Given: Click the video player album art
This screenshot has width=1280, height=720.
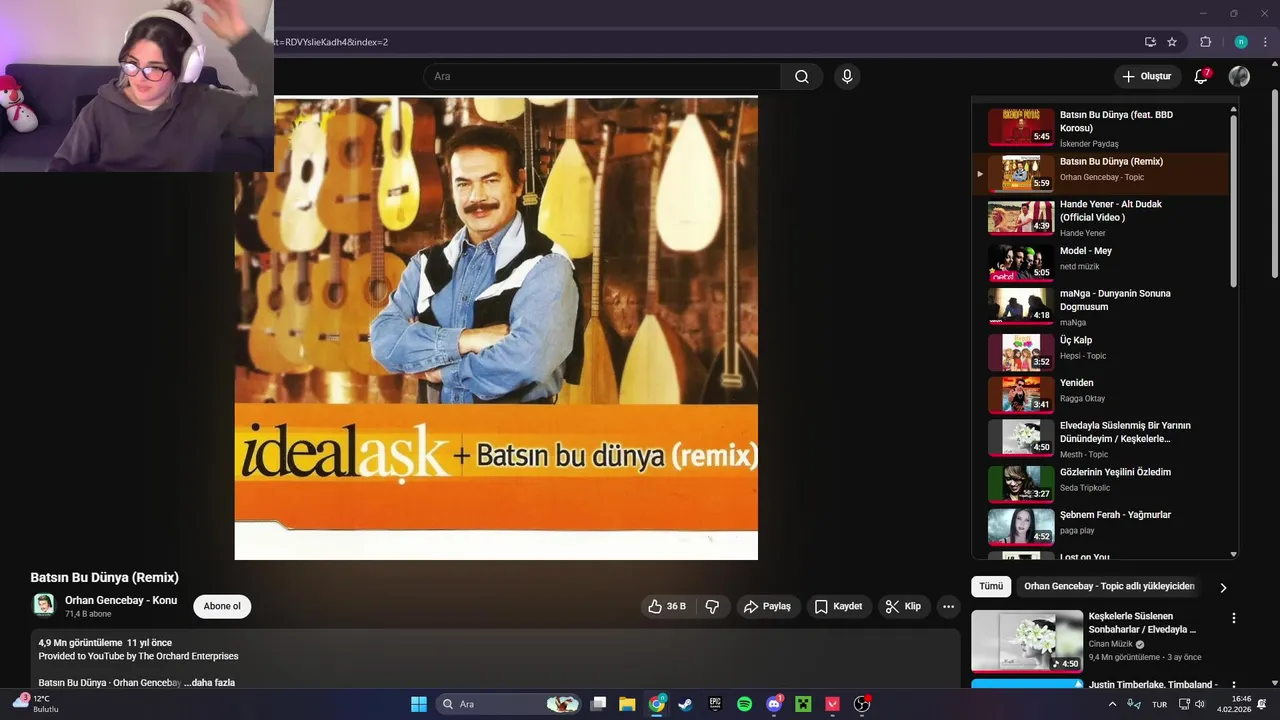Looking at the screenshot, I should click(x=496, y=328).
